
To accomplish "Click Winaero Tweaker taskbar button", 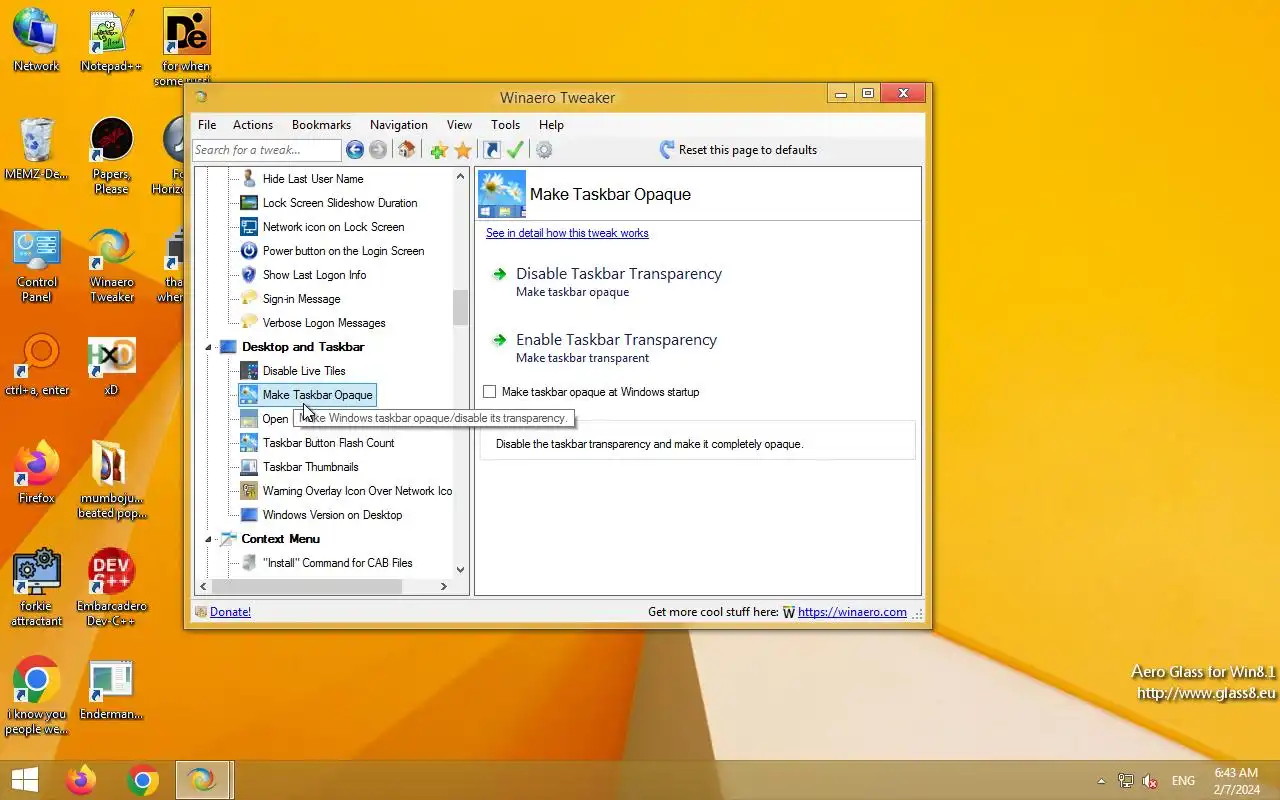I will 203,780.
